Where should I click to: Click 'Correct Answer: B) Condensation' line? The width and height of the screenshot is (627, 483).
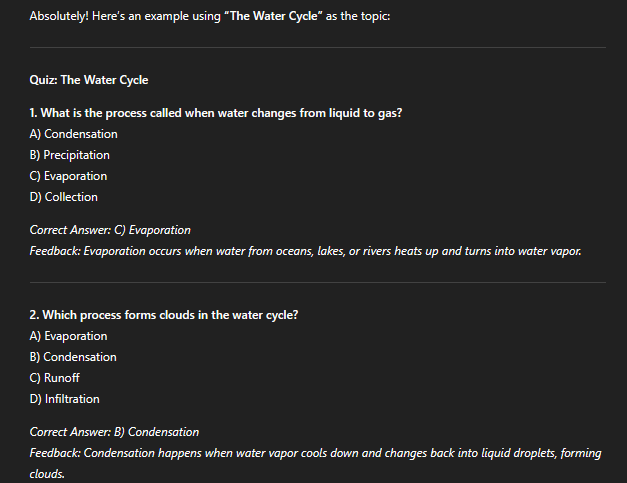point(114,432)
